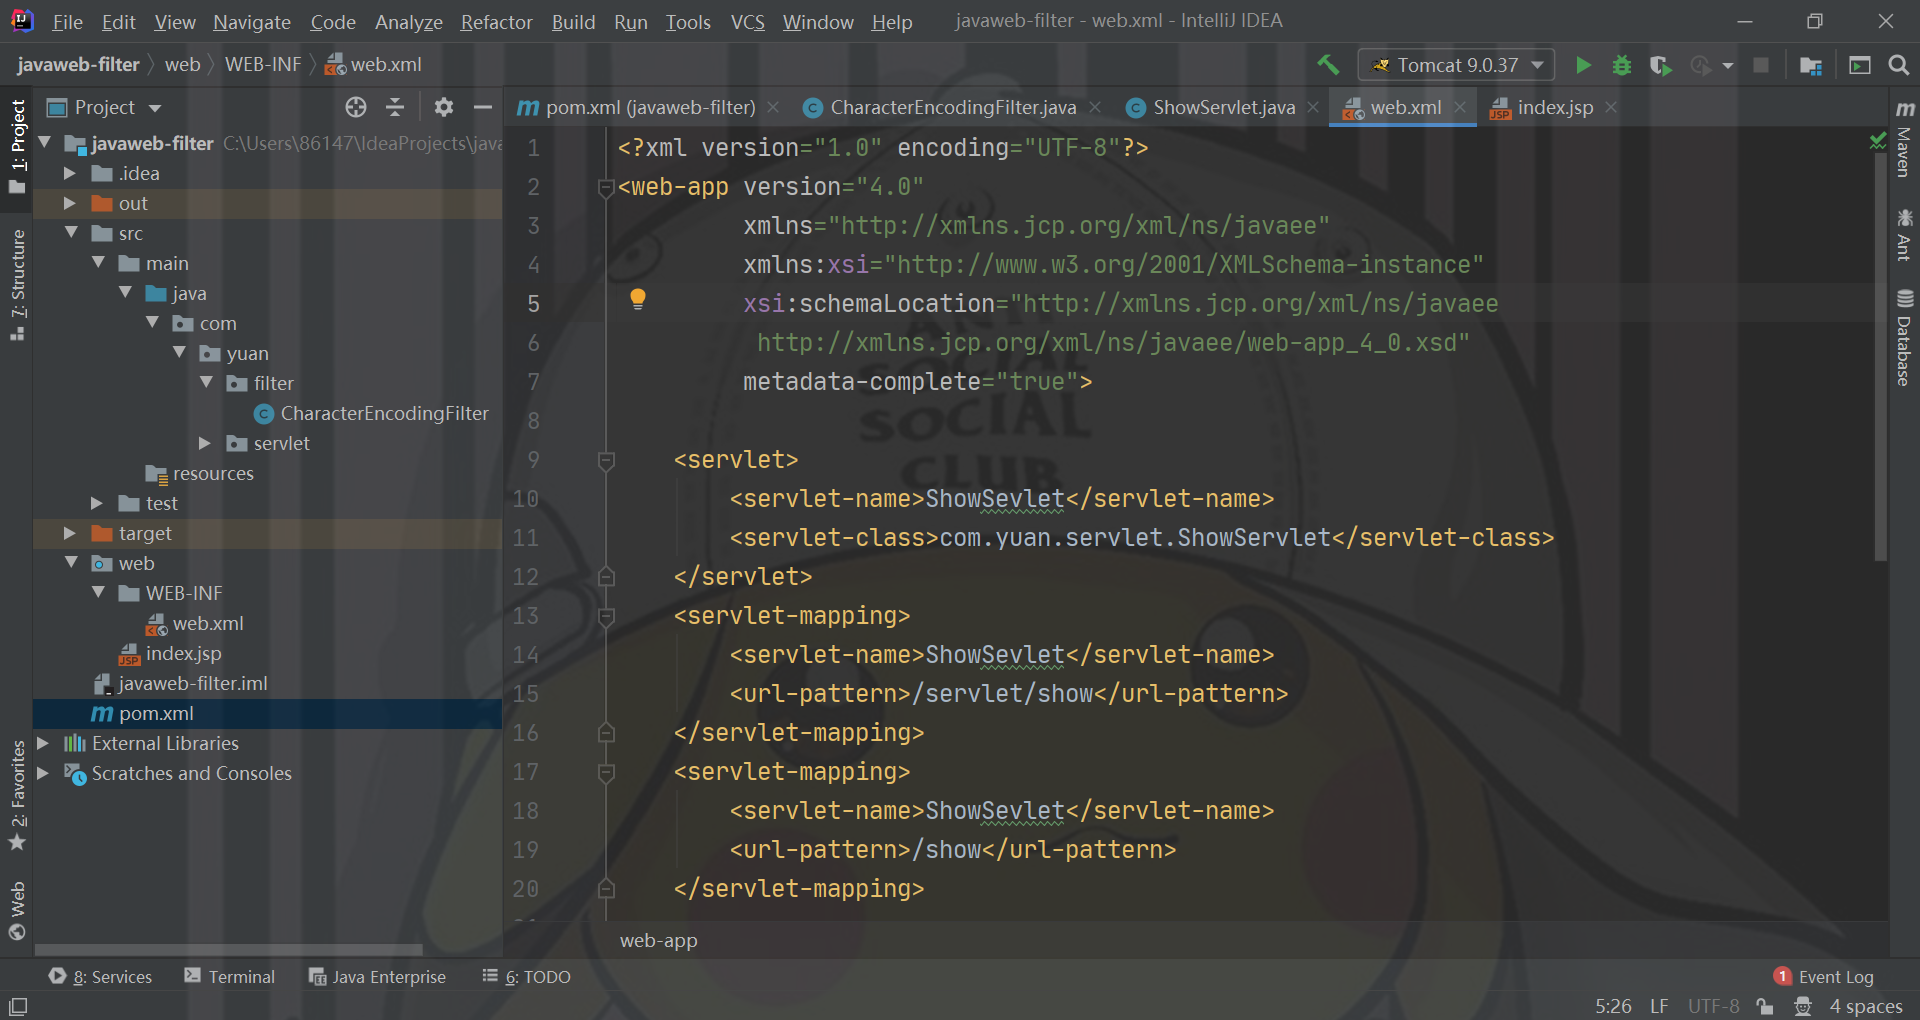Viewport: 1920px width, 1020px height.
Task: Click the tool window quick access icon in status bar corner
Action: pyautogui.click(x=18, y=1006)
